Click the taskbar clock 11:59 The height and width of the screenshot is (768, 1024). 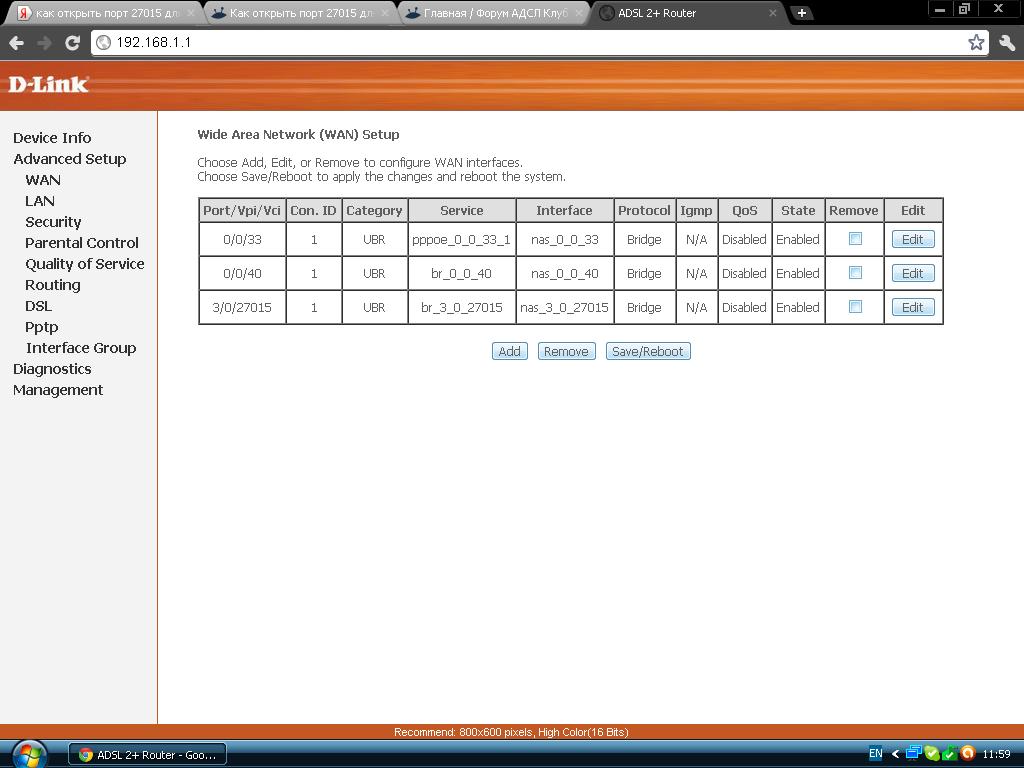pyautogui.click(x=996, y=754)
